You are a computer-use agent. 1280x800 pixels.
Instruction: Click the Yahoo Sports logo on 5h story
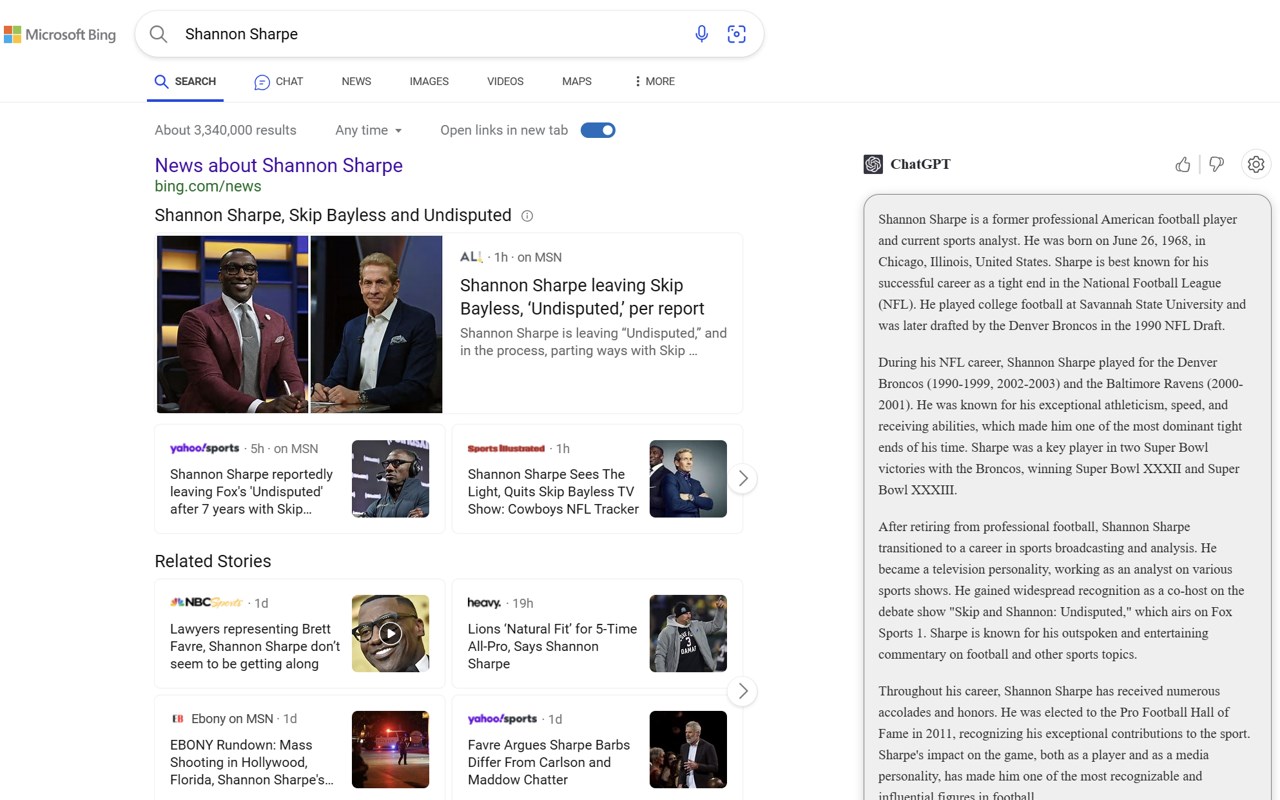205,448
